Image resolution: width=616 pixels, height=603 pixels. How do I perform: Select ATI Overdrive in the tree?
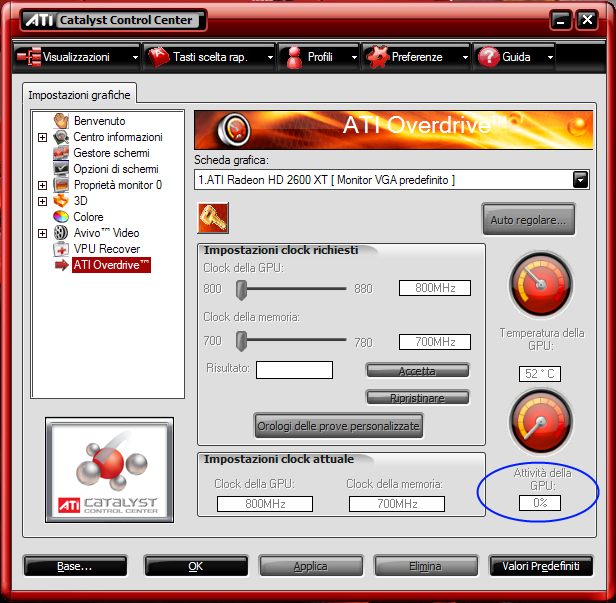point(111,265)
